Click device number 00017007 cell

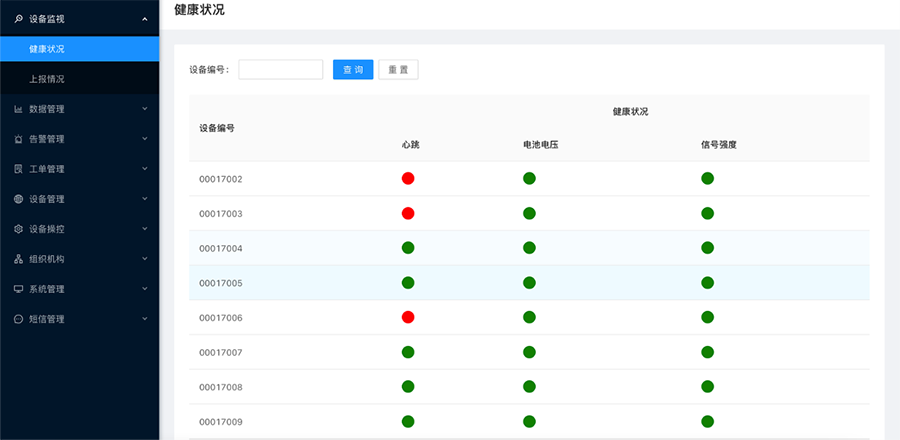click(x=221, y=353)
